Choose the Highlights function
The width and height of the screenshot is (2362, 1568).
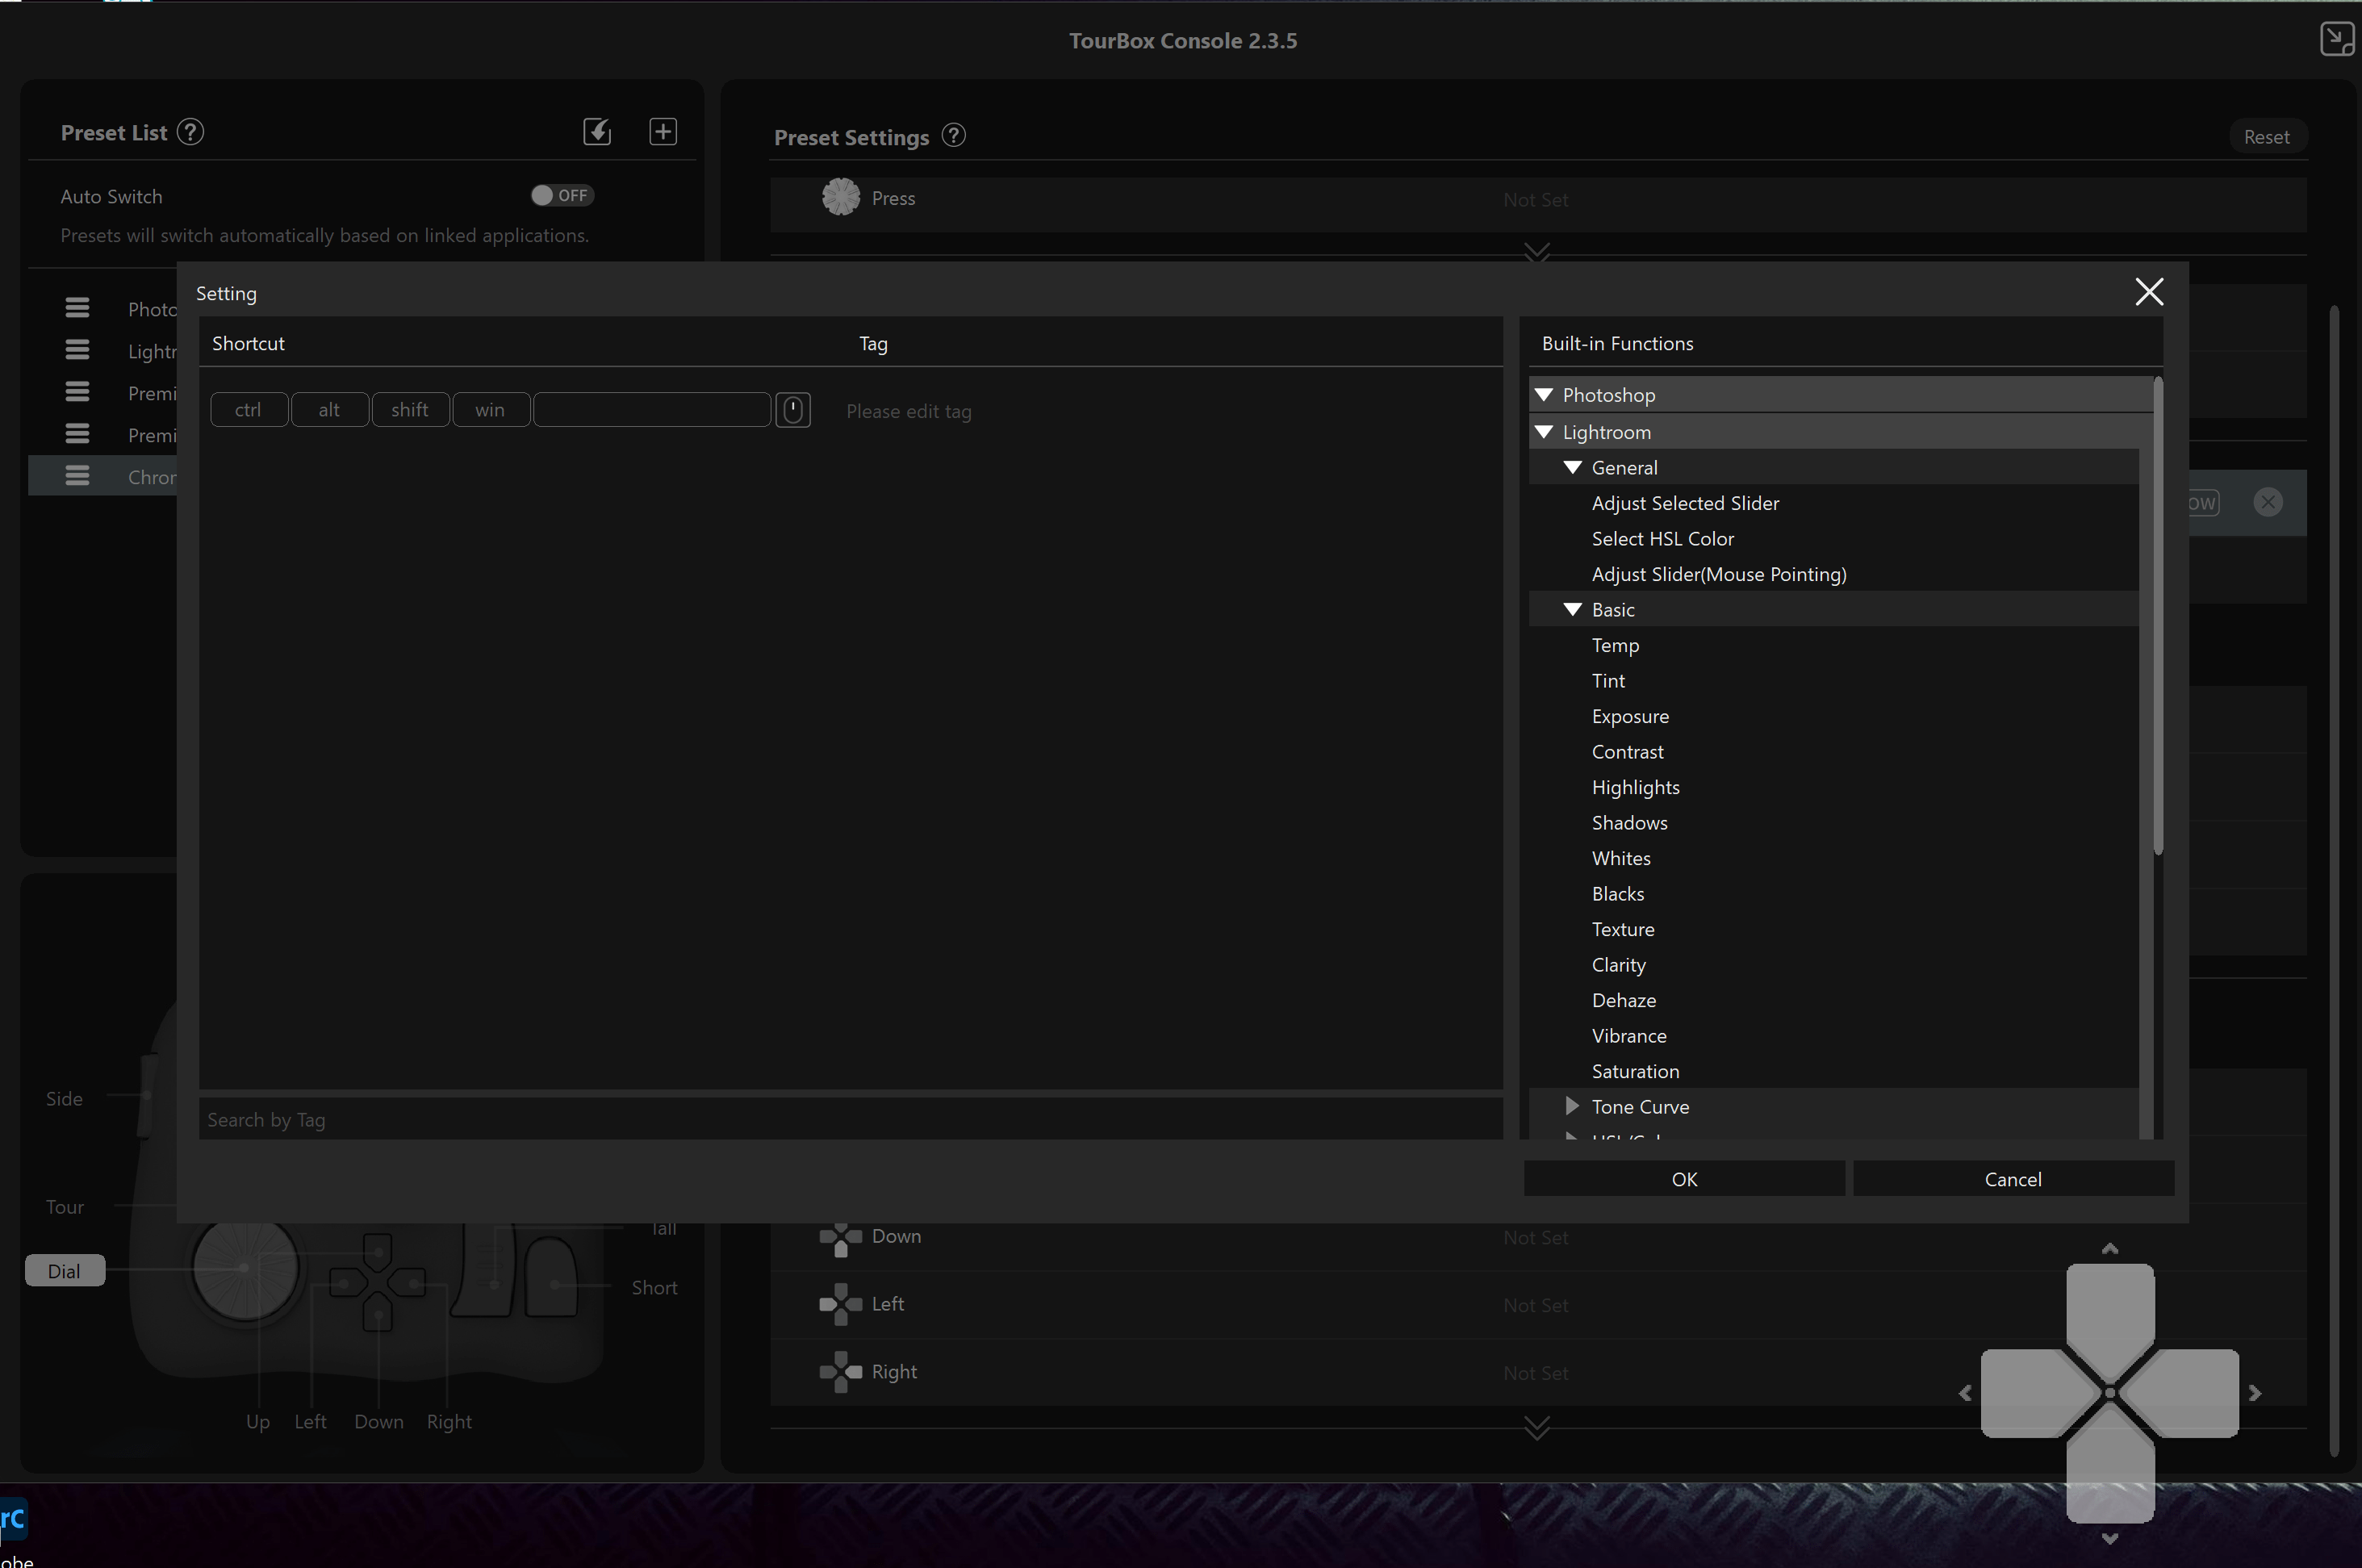tap(1635, 787)
